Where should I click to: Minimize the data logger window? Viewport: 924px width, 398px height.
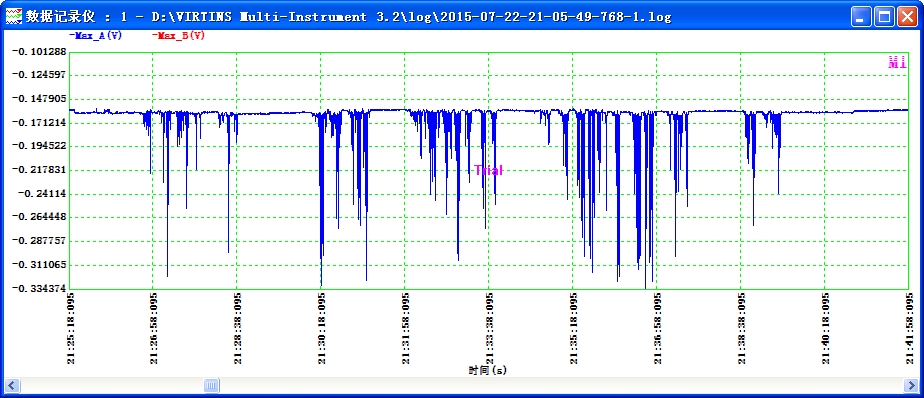point(862,17)
